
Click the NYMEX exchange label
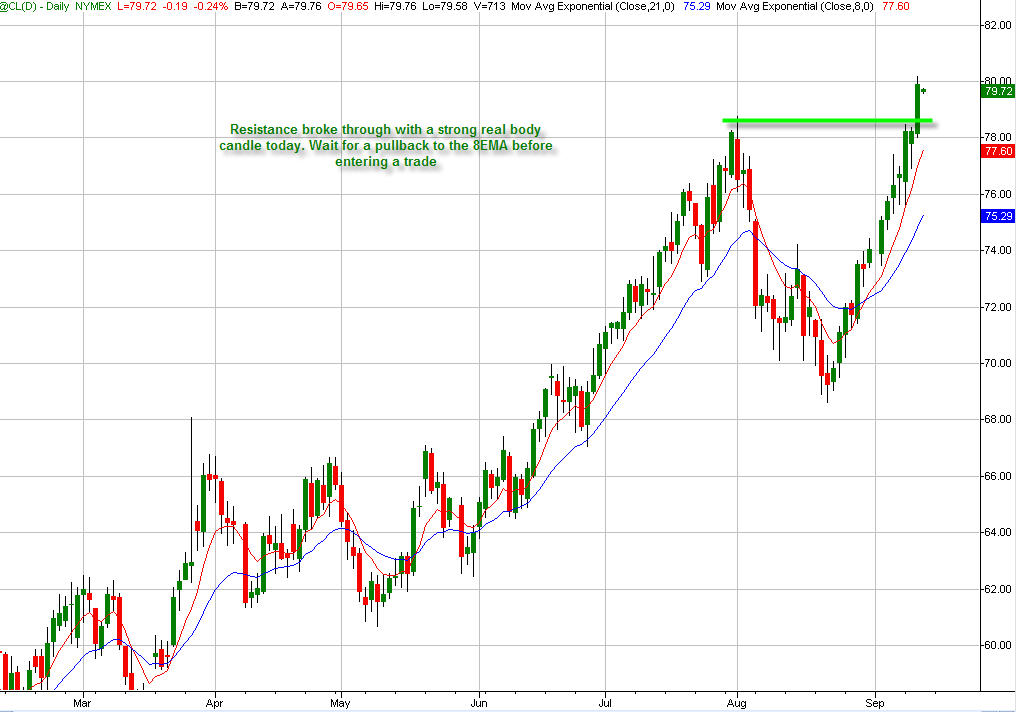[92, 6]
